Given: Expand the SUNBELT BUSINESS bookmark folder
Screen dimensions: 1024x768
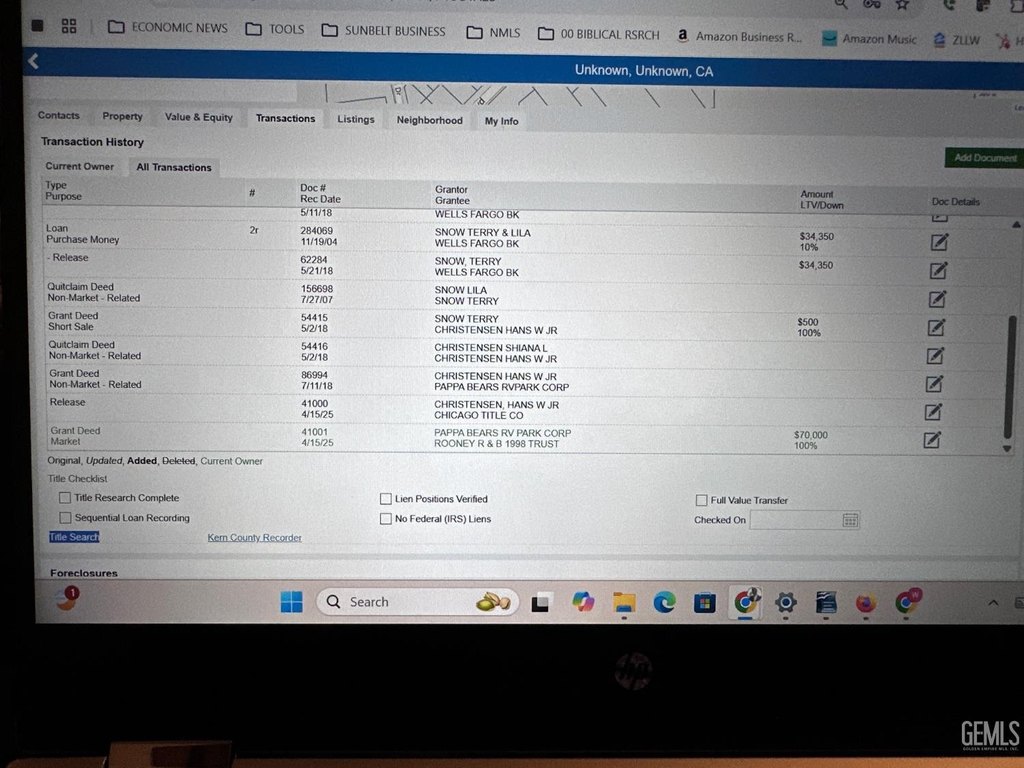Looking at the screenshot, I should click(383, 31).
